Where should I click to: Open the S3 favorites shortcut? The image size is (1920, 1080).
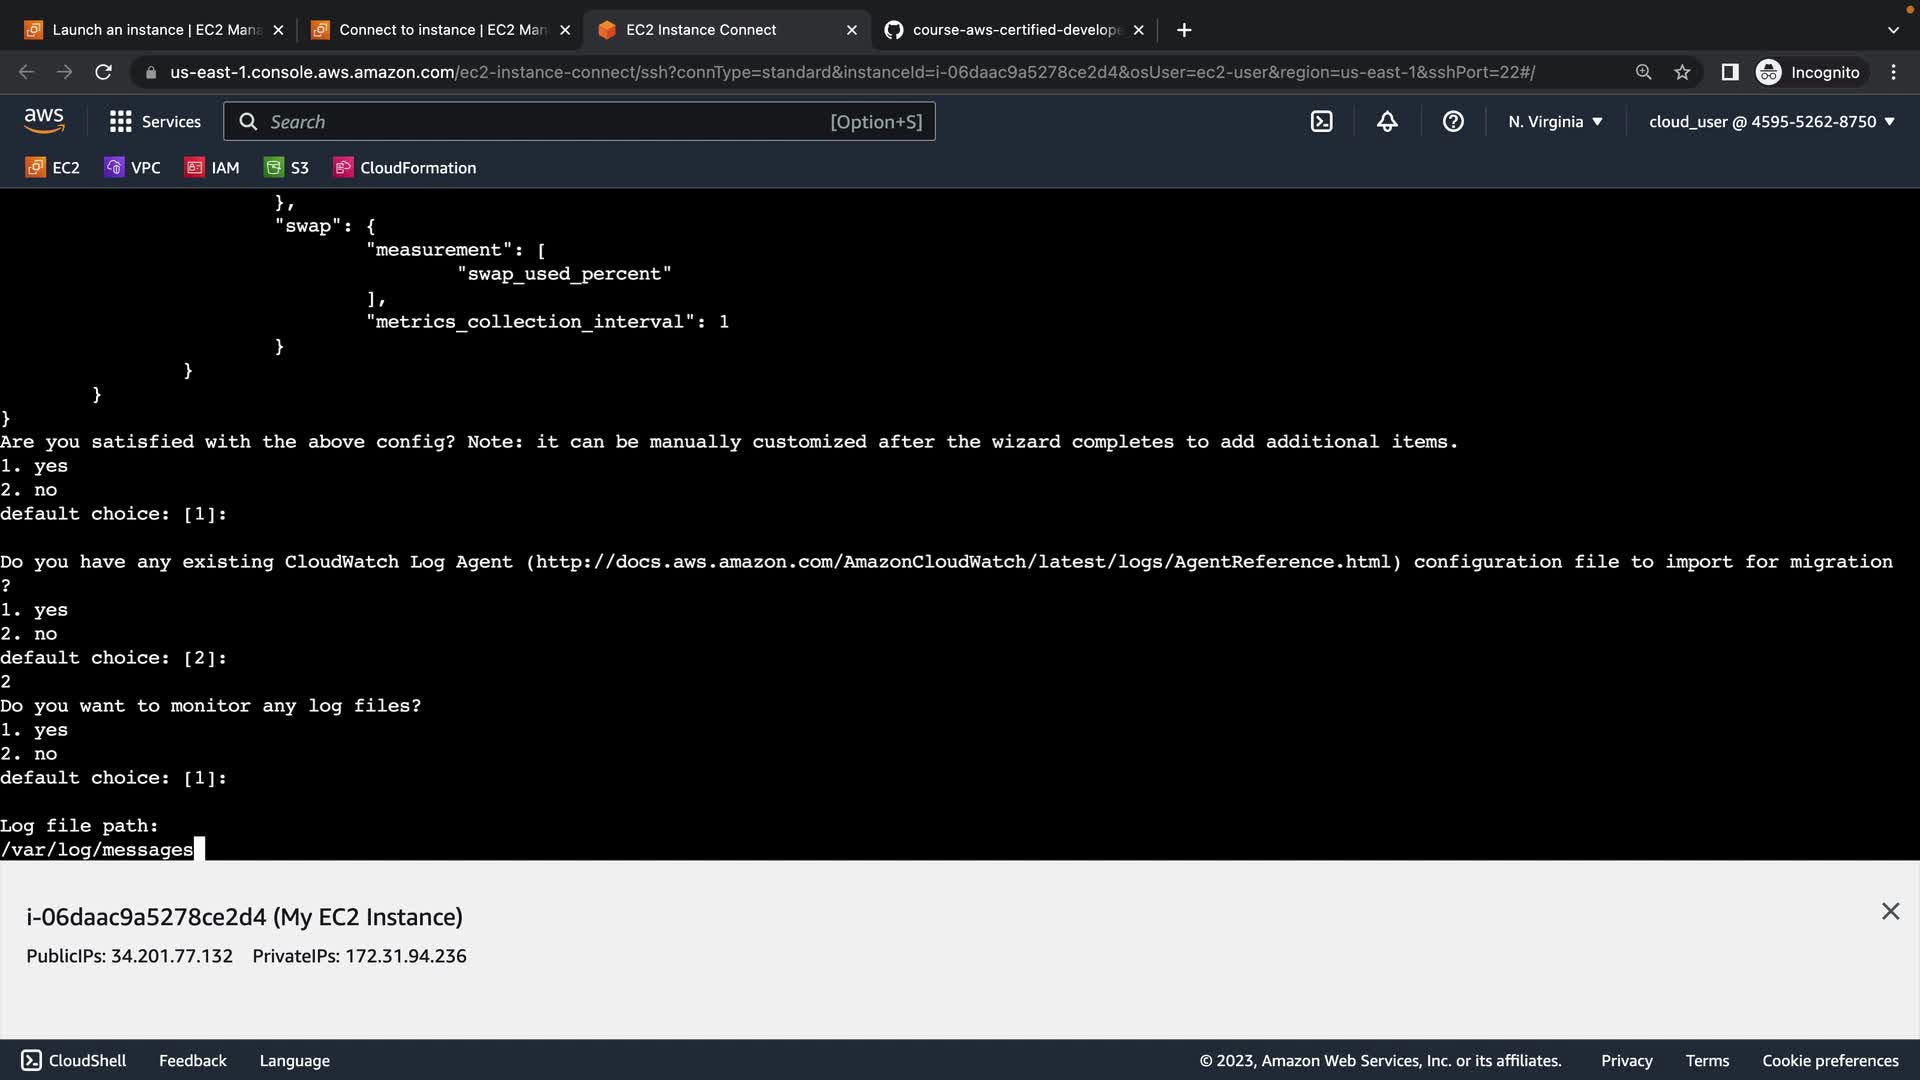pos(287,168)
